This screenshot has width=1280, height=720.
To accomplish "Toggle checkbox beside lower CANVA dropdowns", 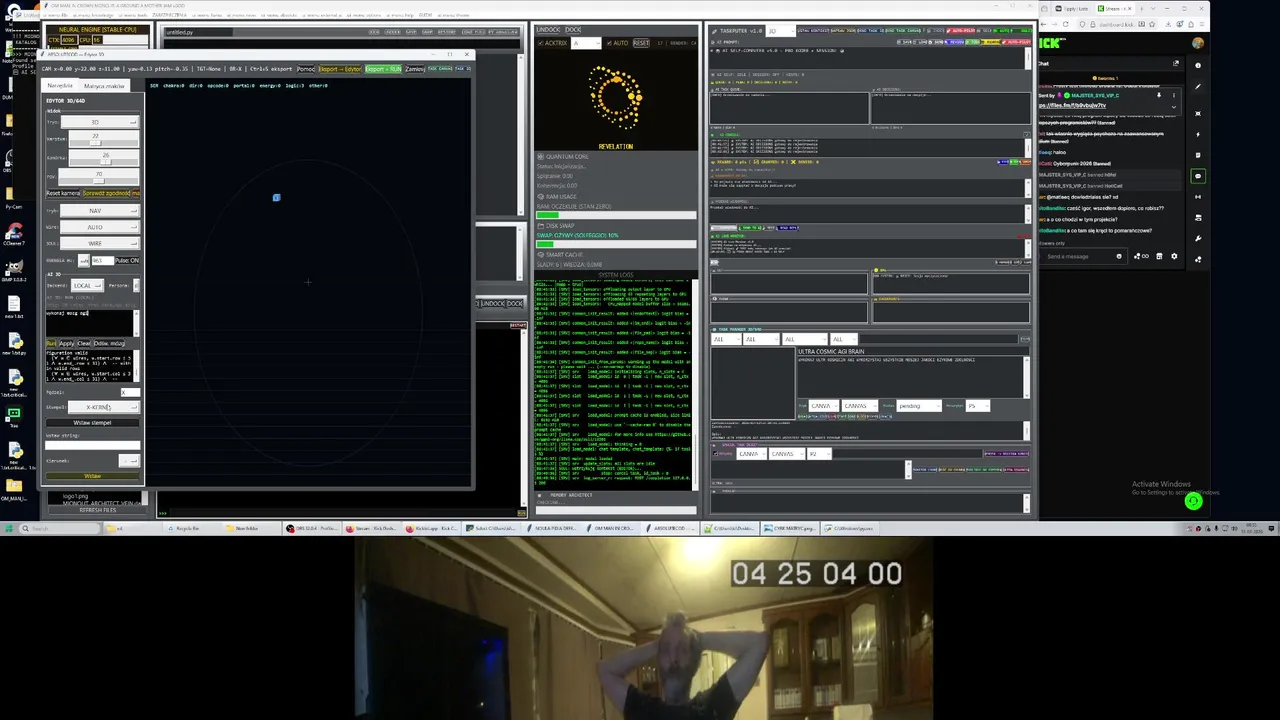I will [716, 453].
